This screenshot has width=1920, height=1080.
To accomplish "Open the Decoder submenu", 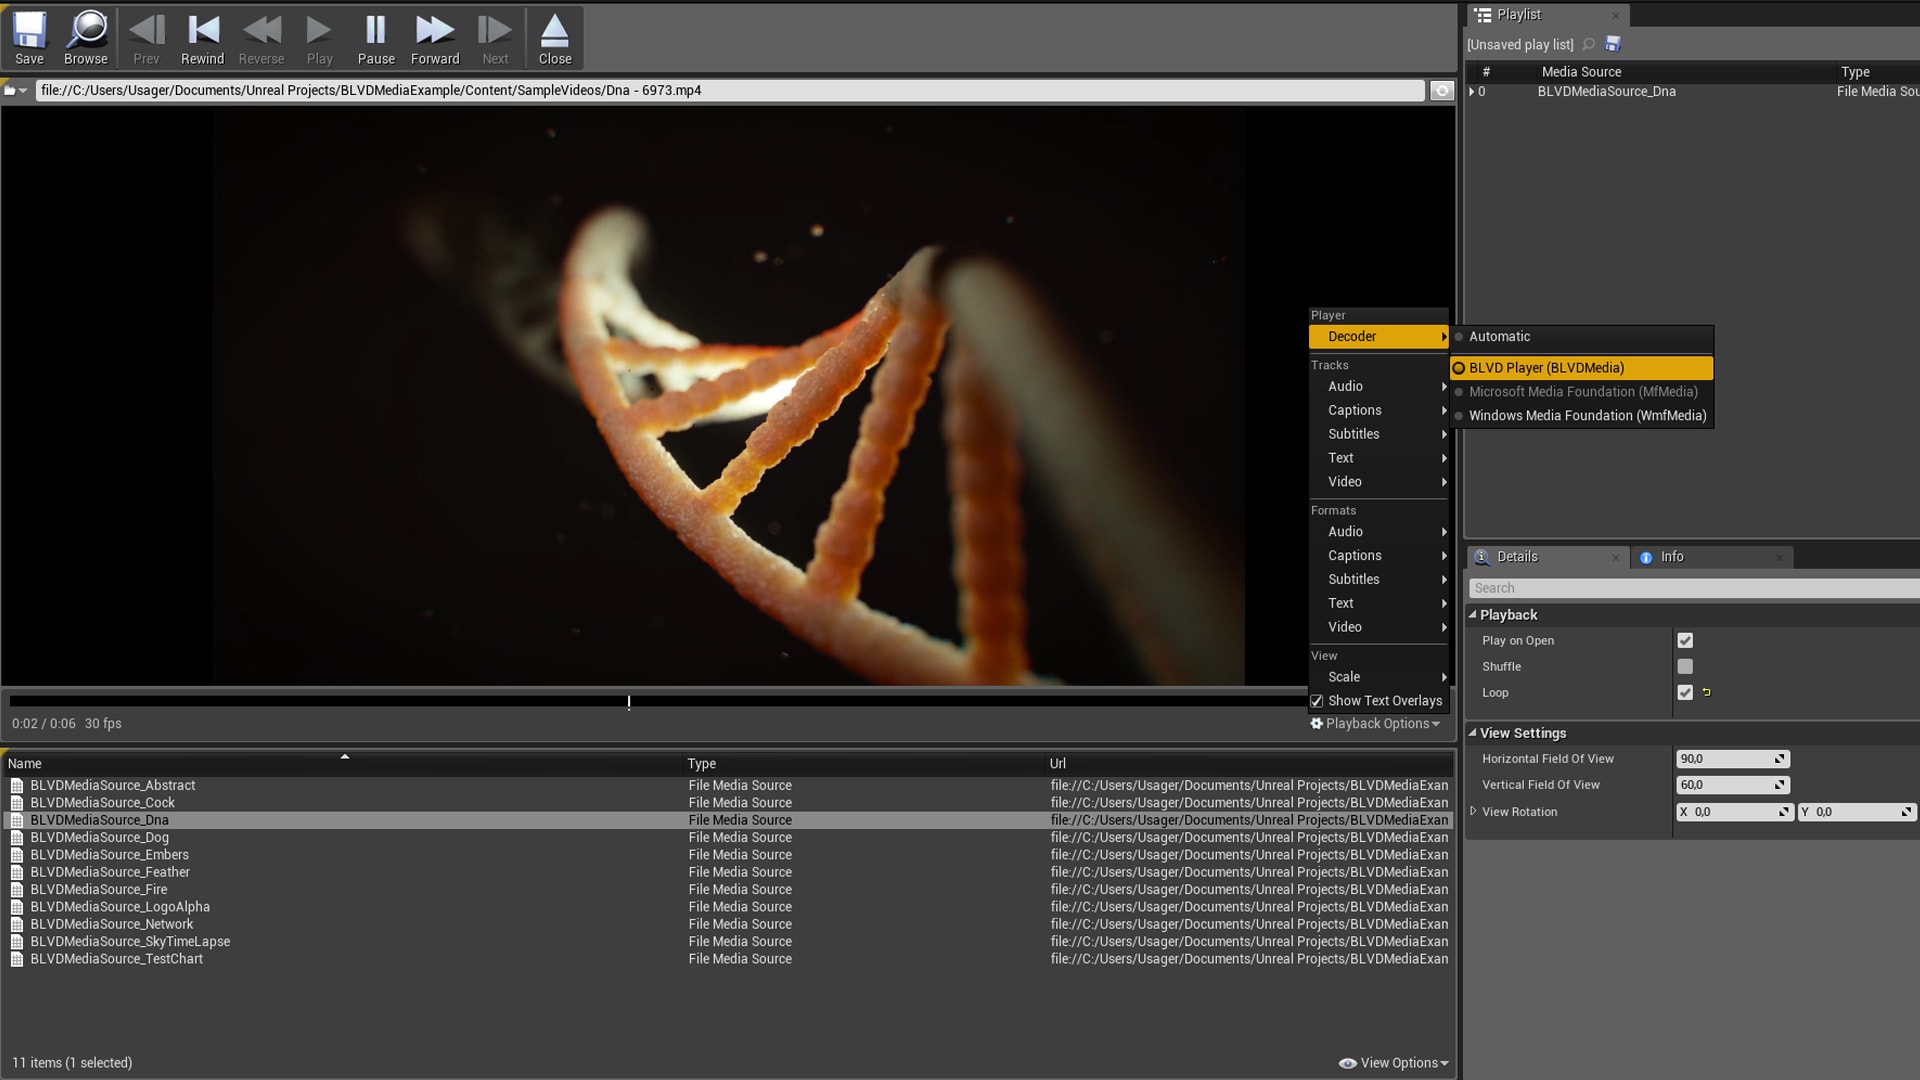I will pyautogui.click(x=1378, y=337).
